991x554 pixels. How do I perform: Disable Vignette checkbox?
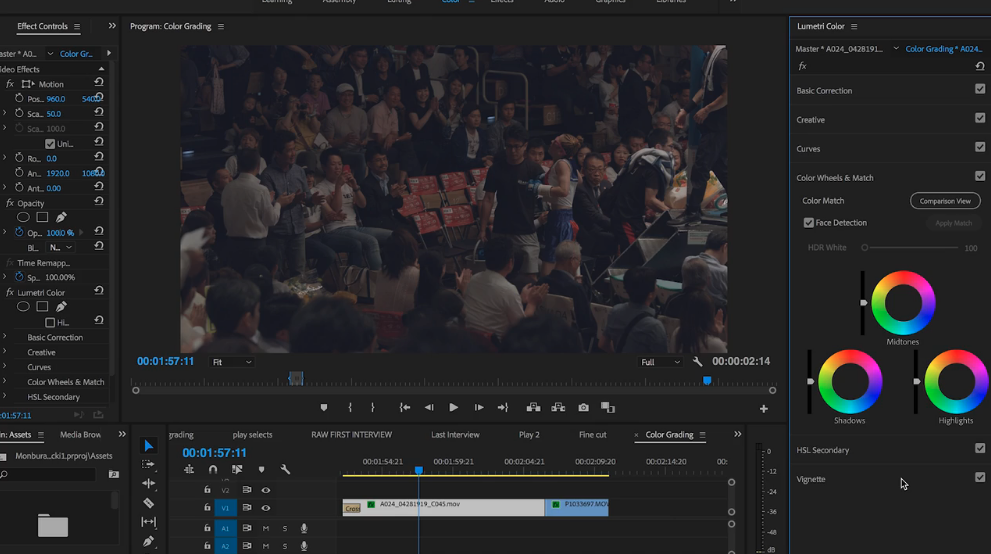click(980, 478)
